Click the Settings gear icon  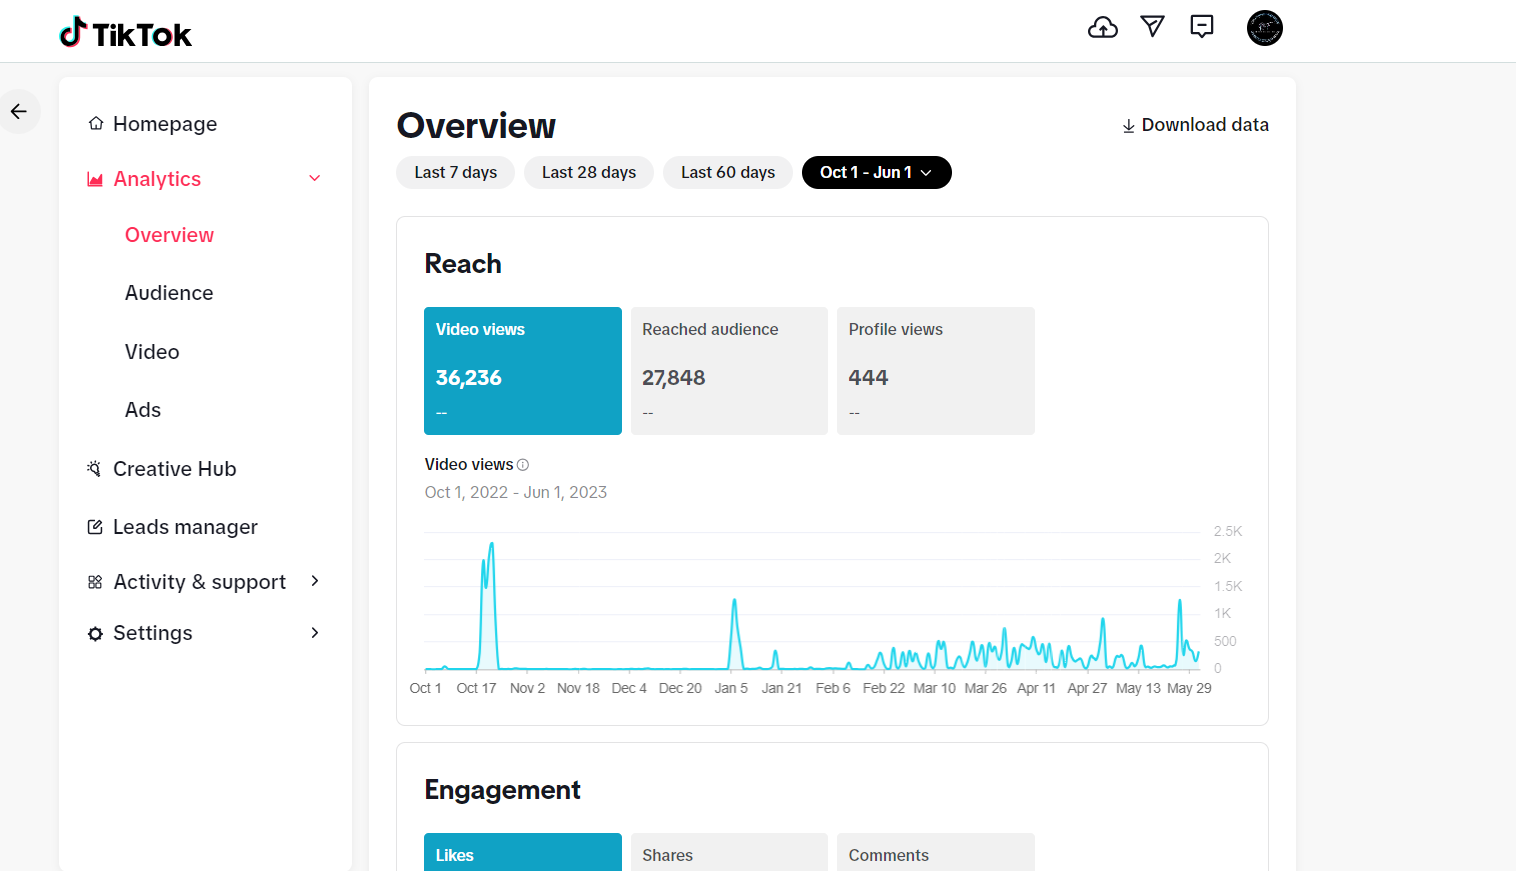pos(95,634)
